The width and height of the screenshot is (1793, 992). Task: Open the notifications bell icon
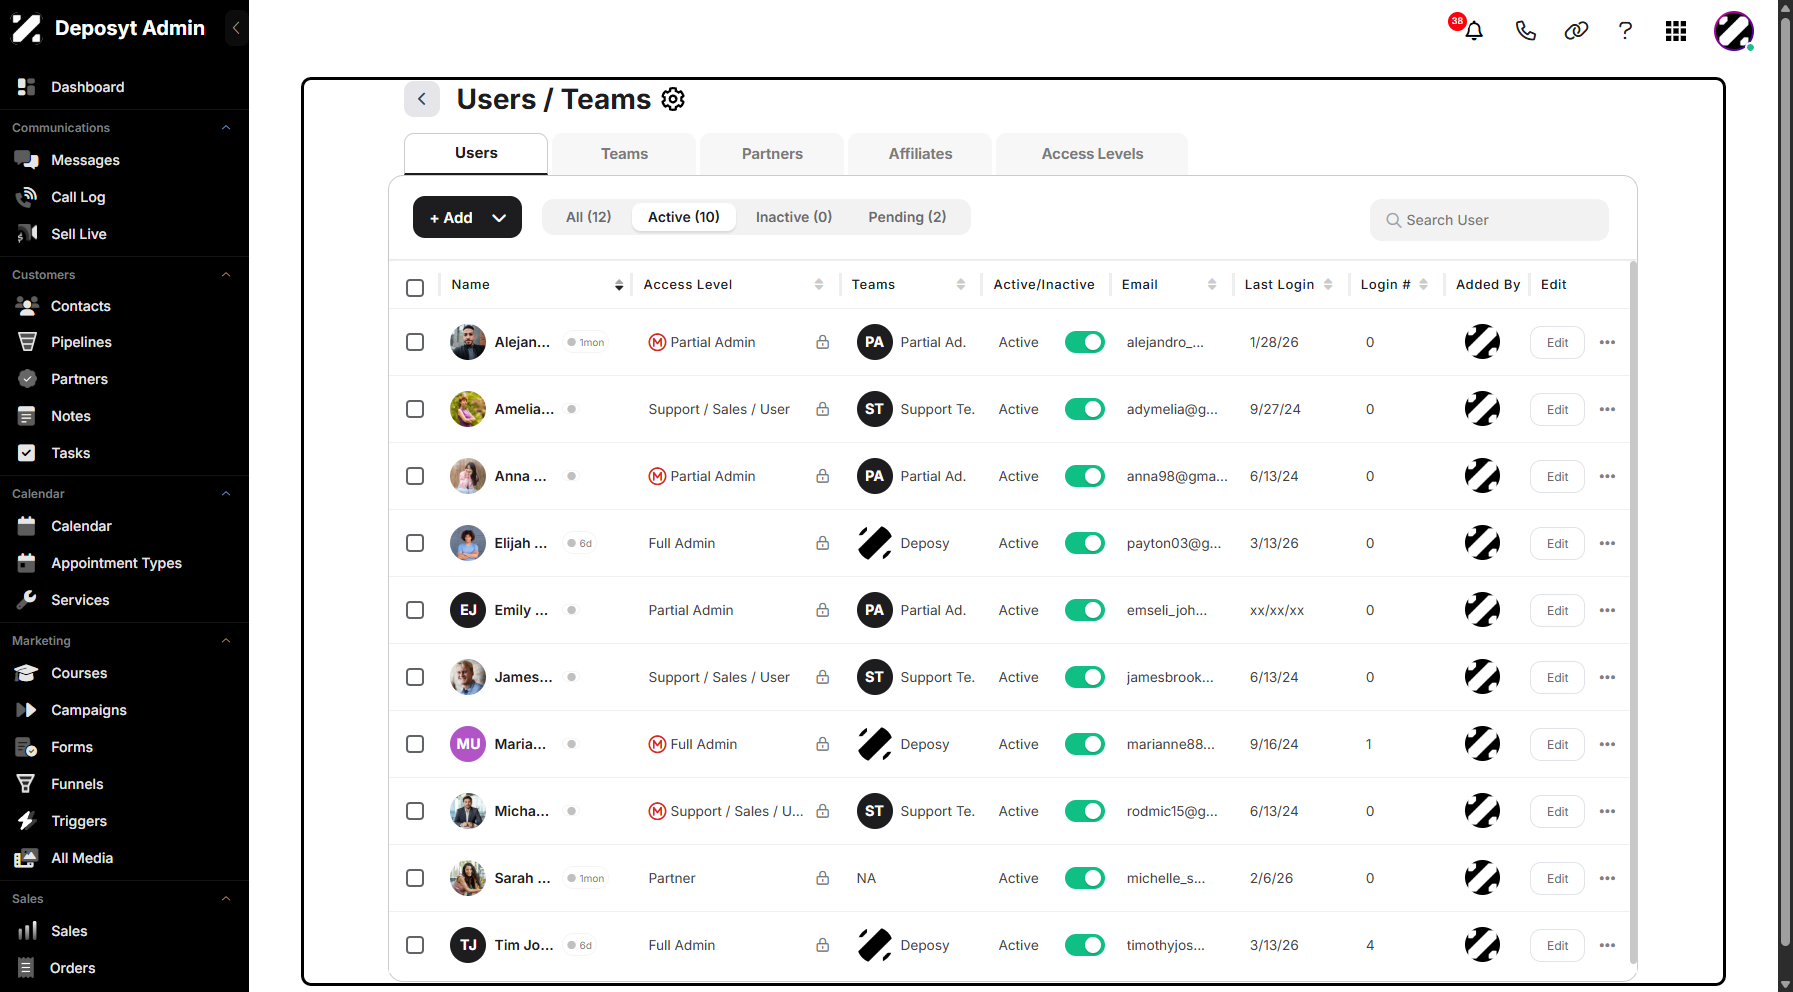pyautogui.click(x=1473, y=31)
